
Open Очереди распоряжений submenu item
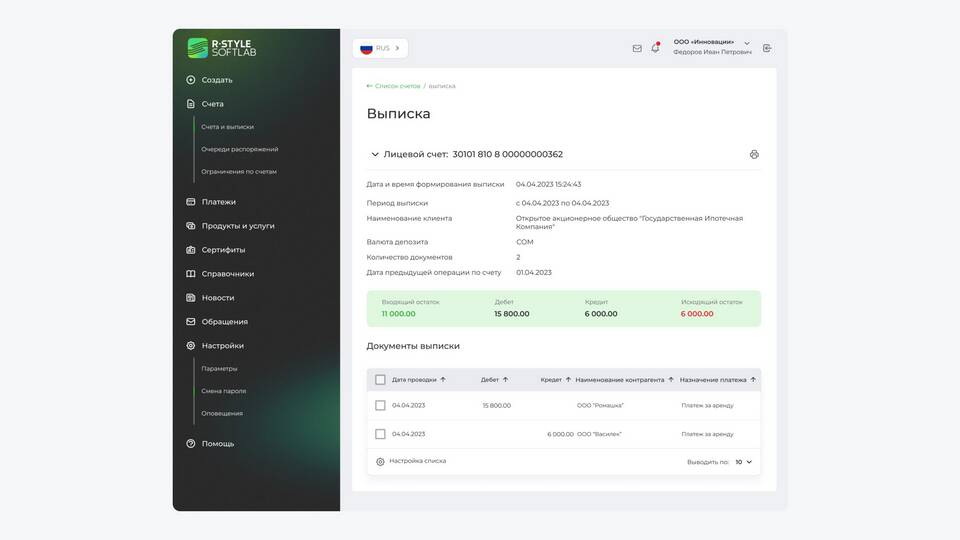click(x=239, y=149)
